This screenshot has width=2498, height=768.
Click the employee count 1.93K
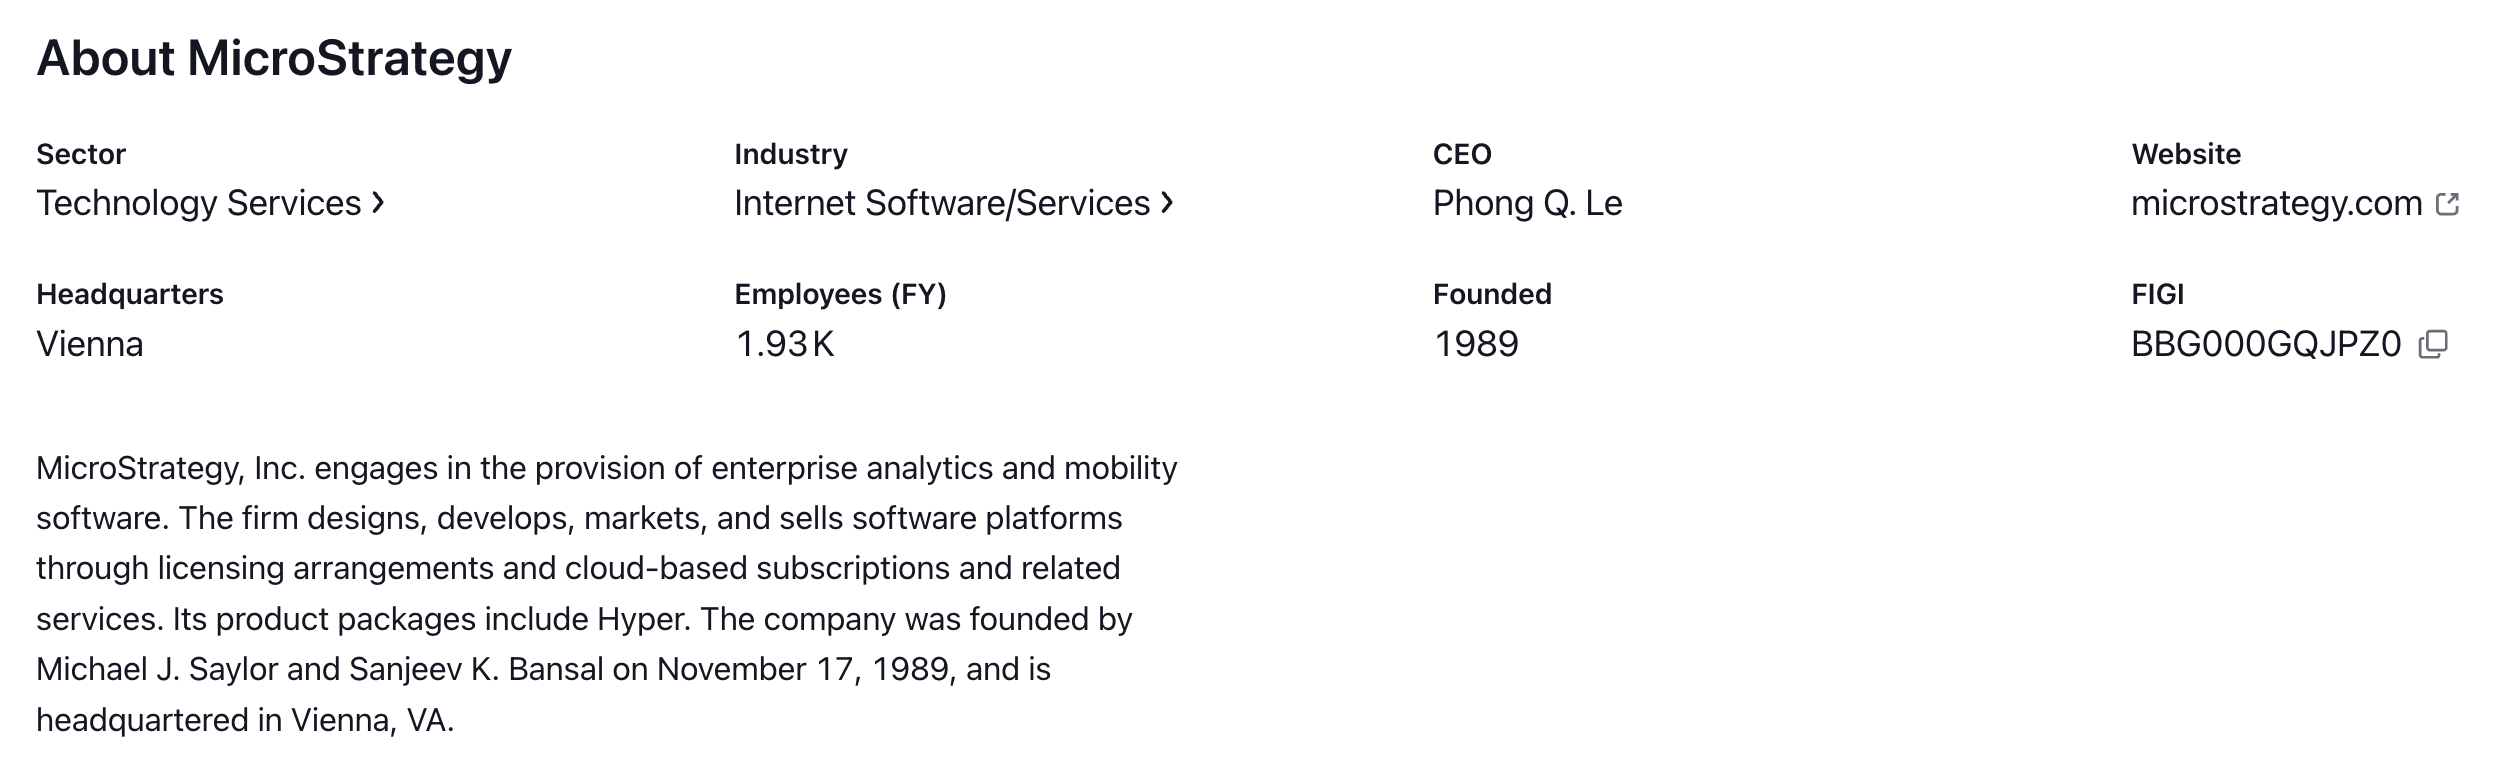pyautogui.click(x=784, y=344)
